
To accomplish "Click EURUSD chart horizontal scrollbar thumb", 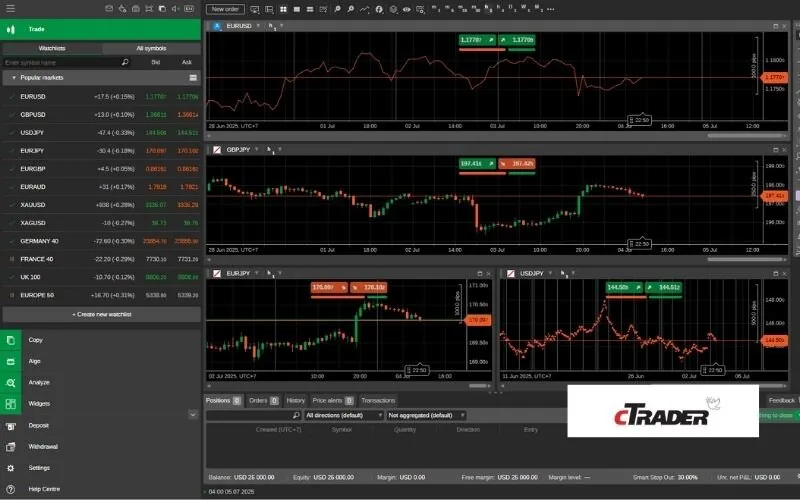I will click(745, 136).
